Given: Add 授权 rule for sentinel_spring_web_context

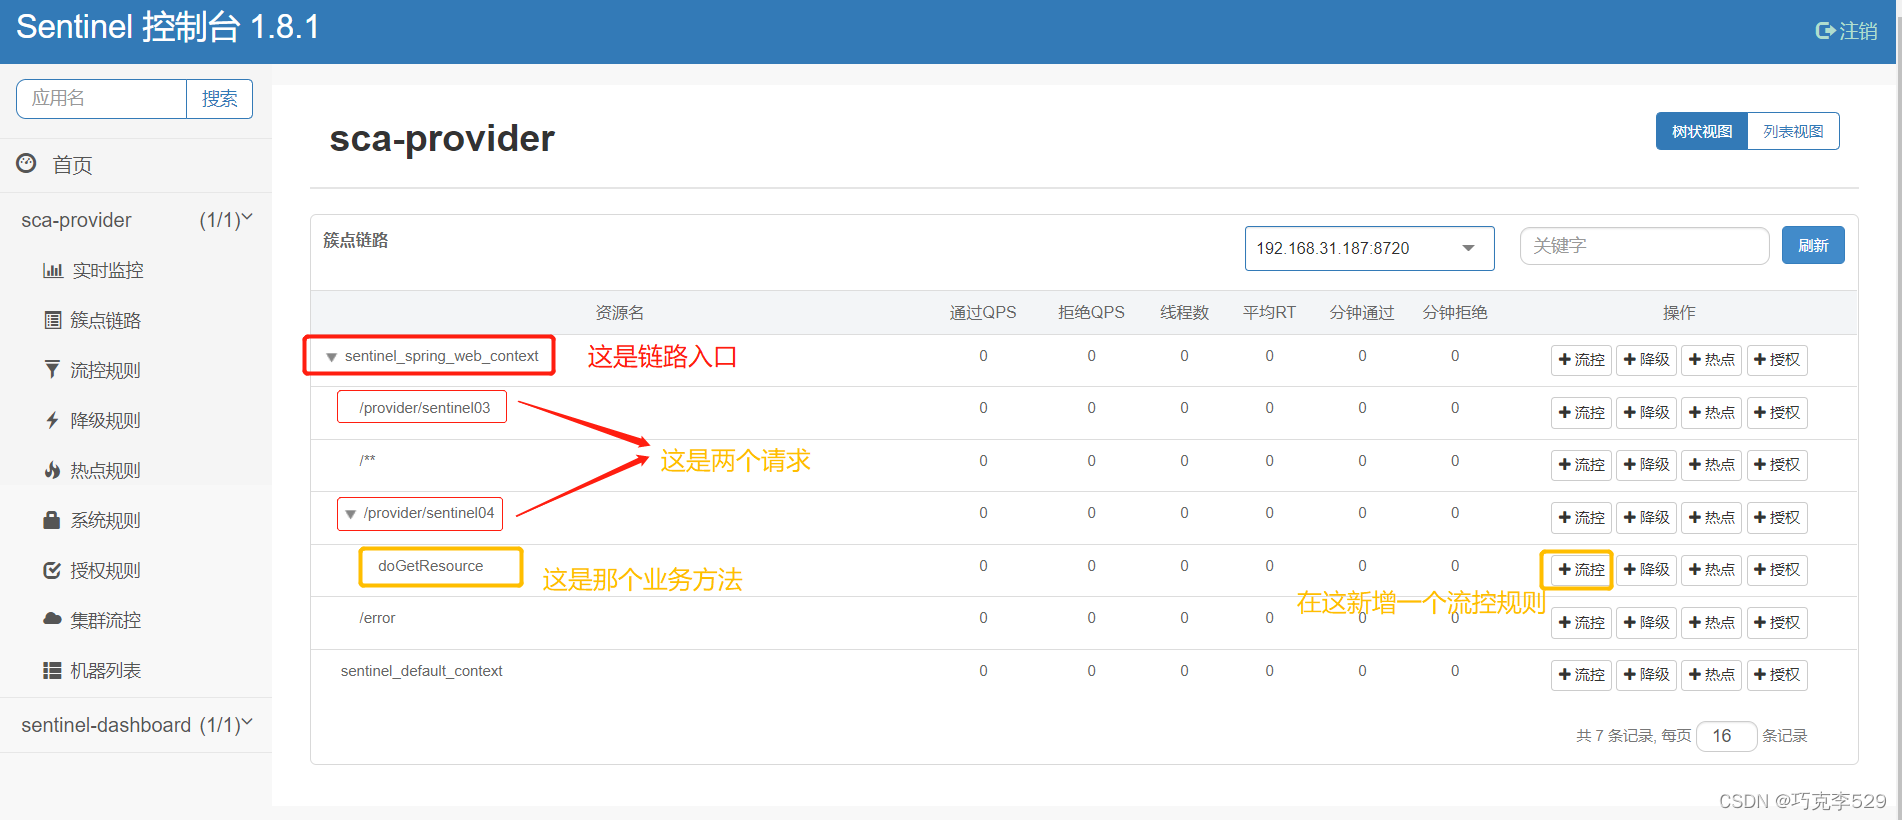Looking at the screenshot, I should tap(1777, 360).
